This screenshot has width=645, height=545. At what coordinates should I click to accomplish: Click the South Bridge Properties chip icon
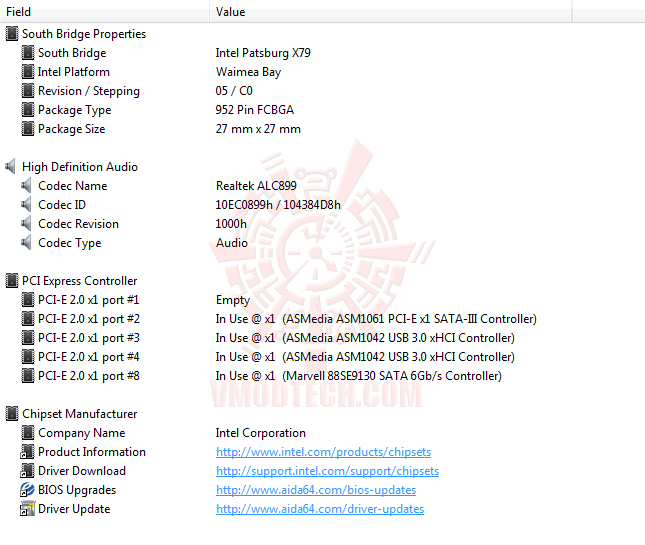12,34
